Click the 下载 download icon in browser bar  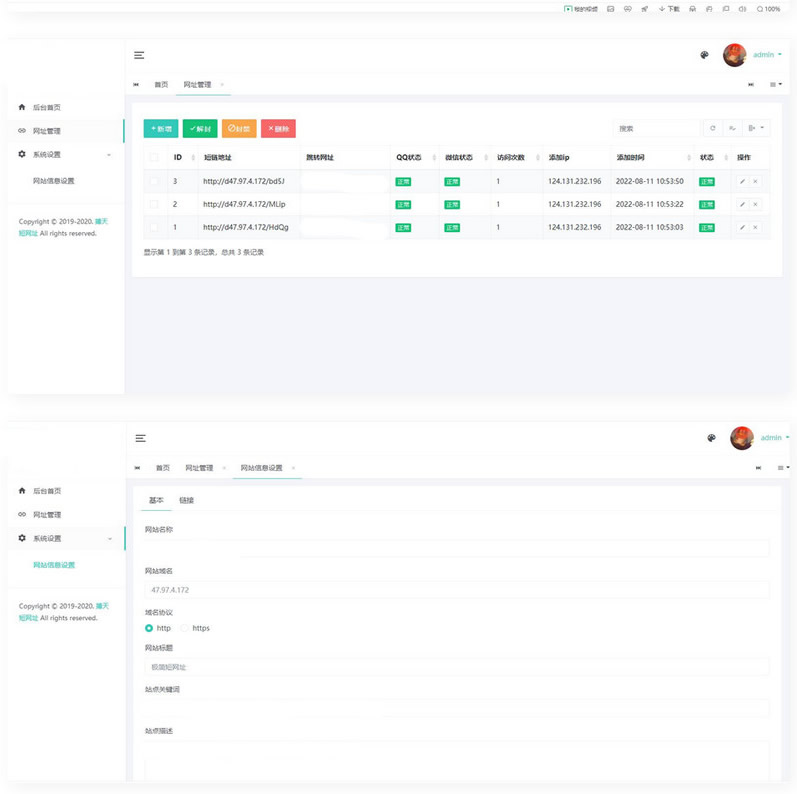(668, 9)
